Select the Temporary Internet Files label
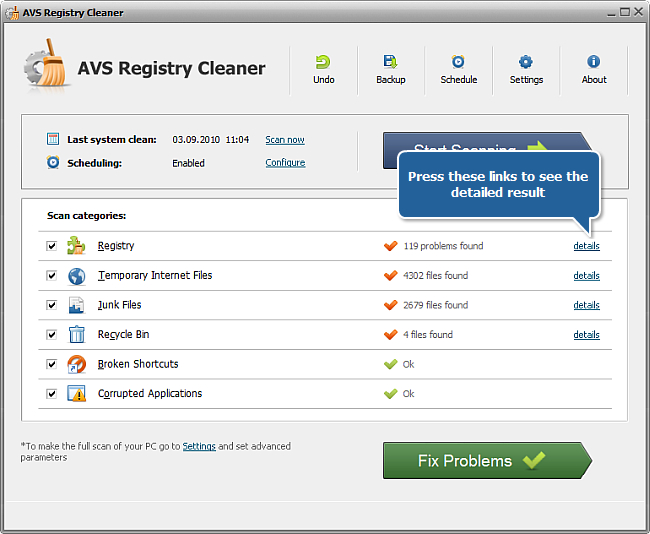Viewport: 650px width, 534px height. pyautogui.click(x=155, y=275)
